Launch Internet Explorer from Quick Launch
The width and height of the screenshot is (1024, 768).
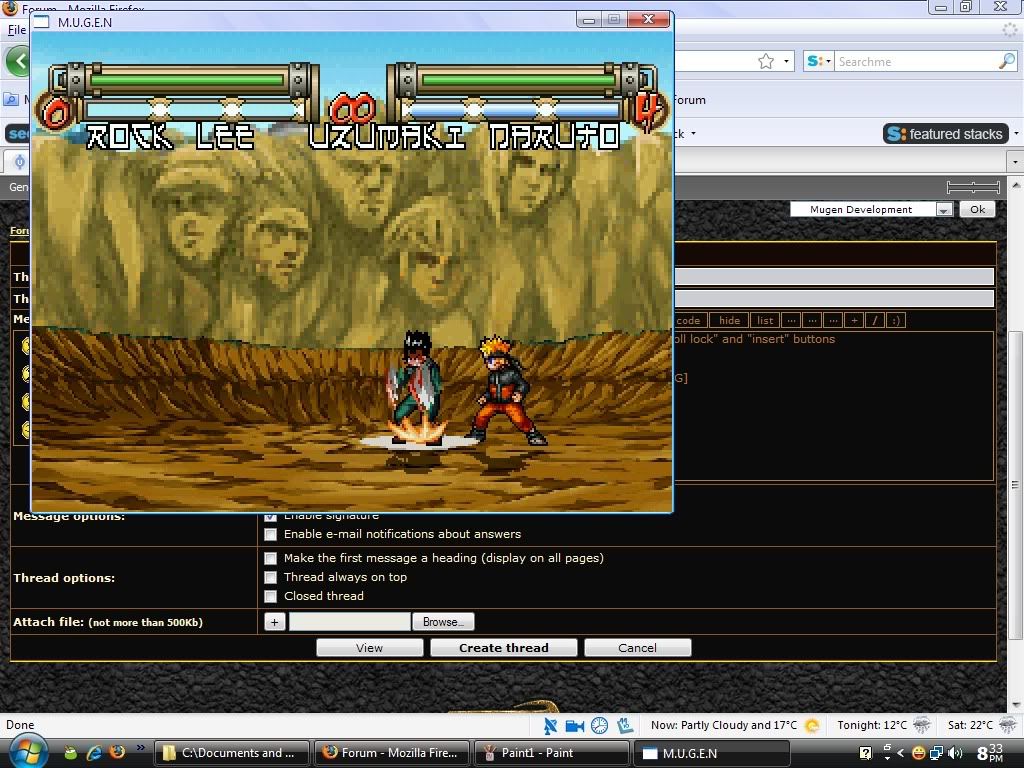pyautogui.click(x=94, y=753)
